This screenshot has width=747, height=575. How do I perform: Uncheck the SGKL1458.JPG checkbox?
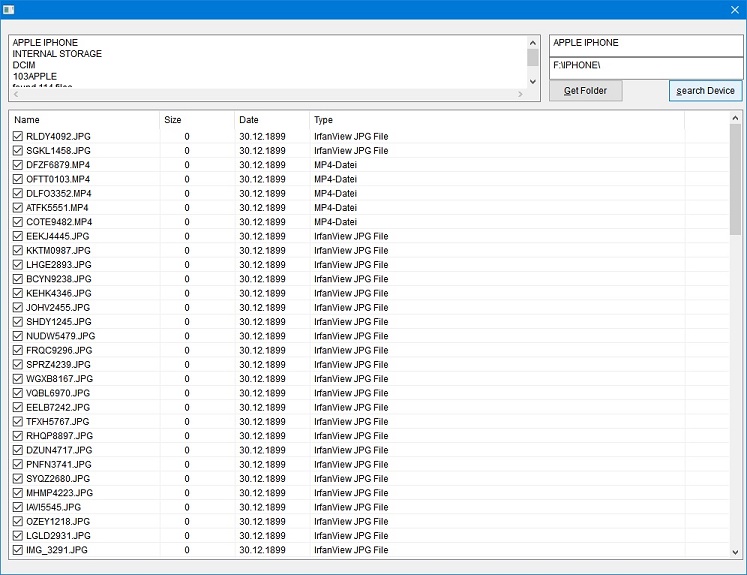click(x=18, y=151)
